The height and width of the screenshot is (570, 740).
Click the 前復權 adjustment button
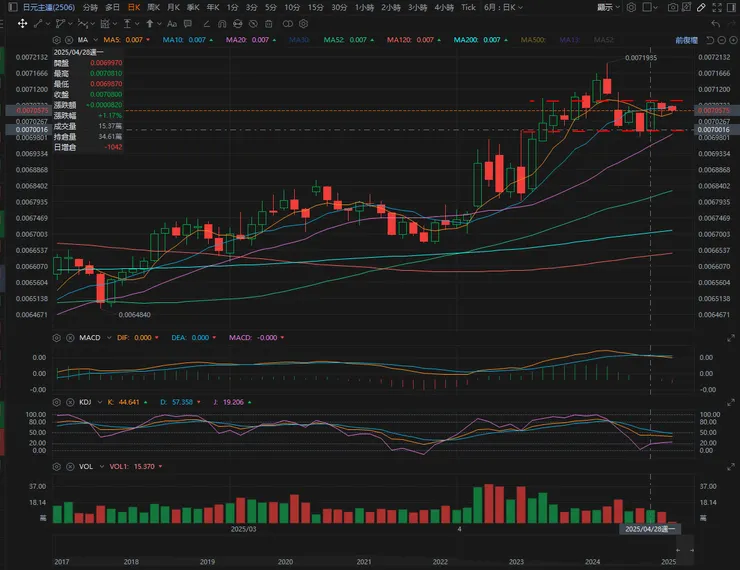[x=686, y=40]
